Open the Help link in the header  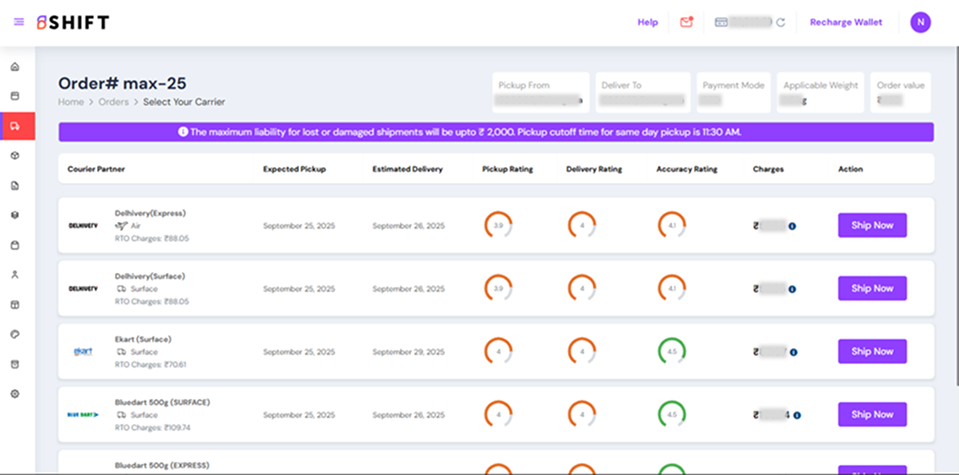coord(648,22)
